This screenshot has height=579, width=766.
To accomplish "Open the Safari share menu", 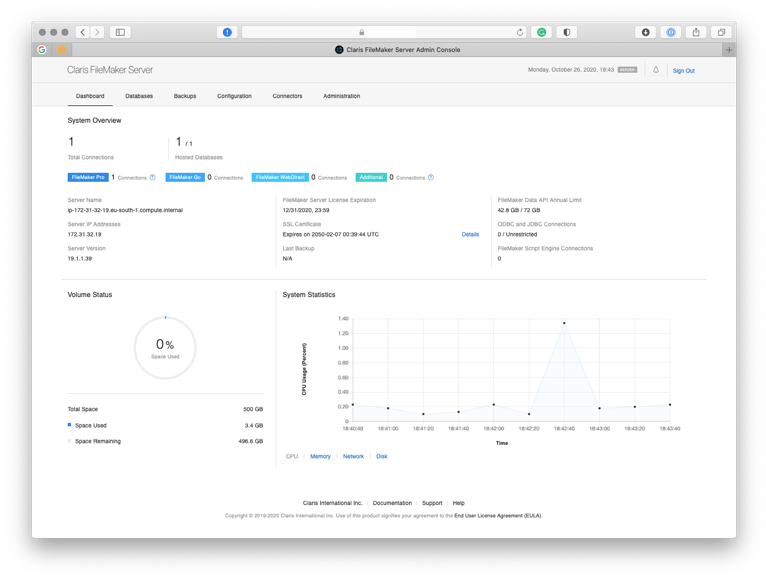I will pos(696,32).
